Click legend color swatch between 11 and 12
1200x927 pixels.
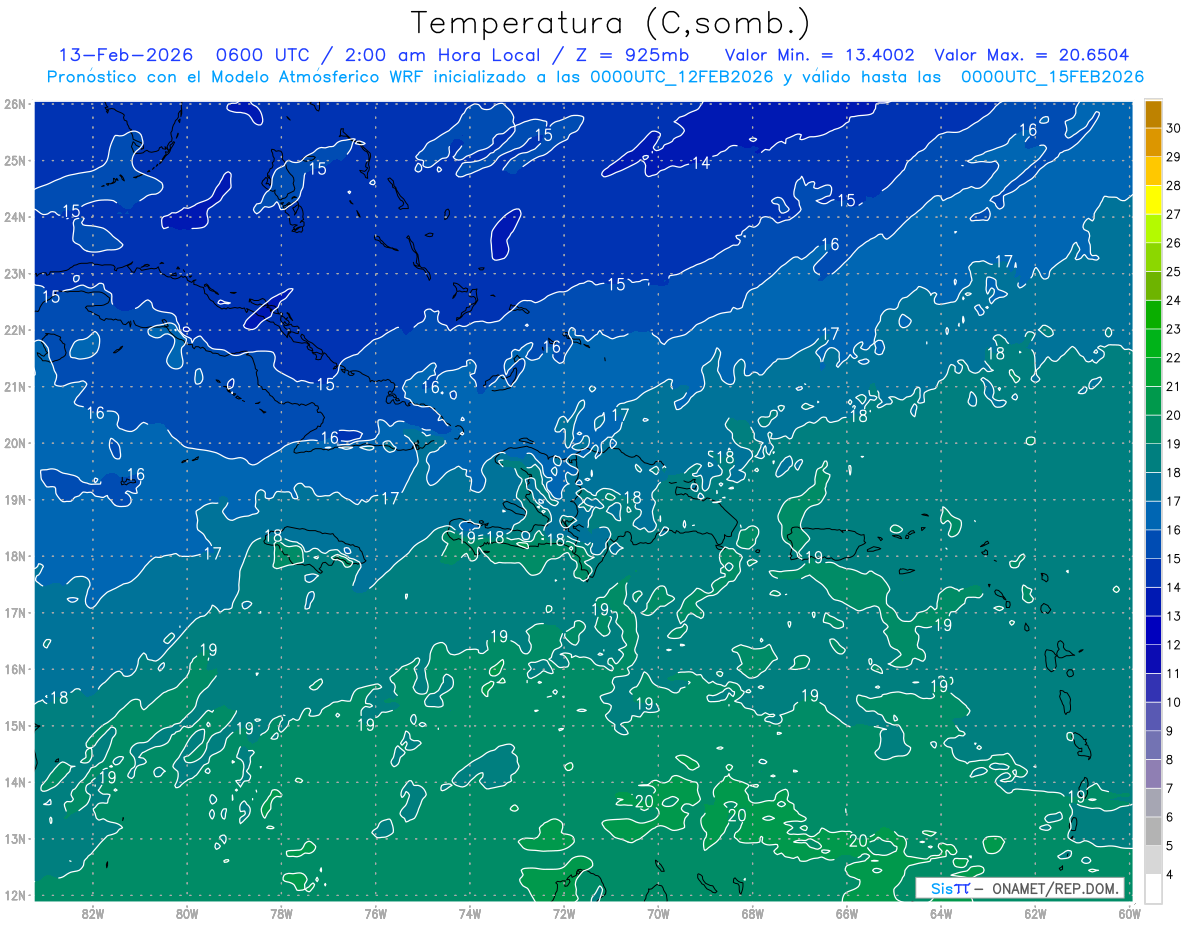tap(1153, 659)
